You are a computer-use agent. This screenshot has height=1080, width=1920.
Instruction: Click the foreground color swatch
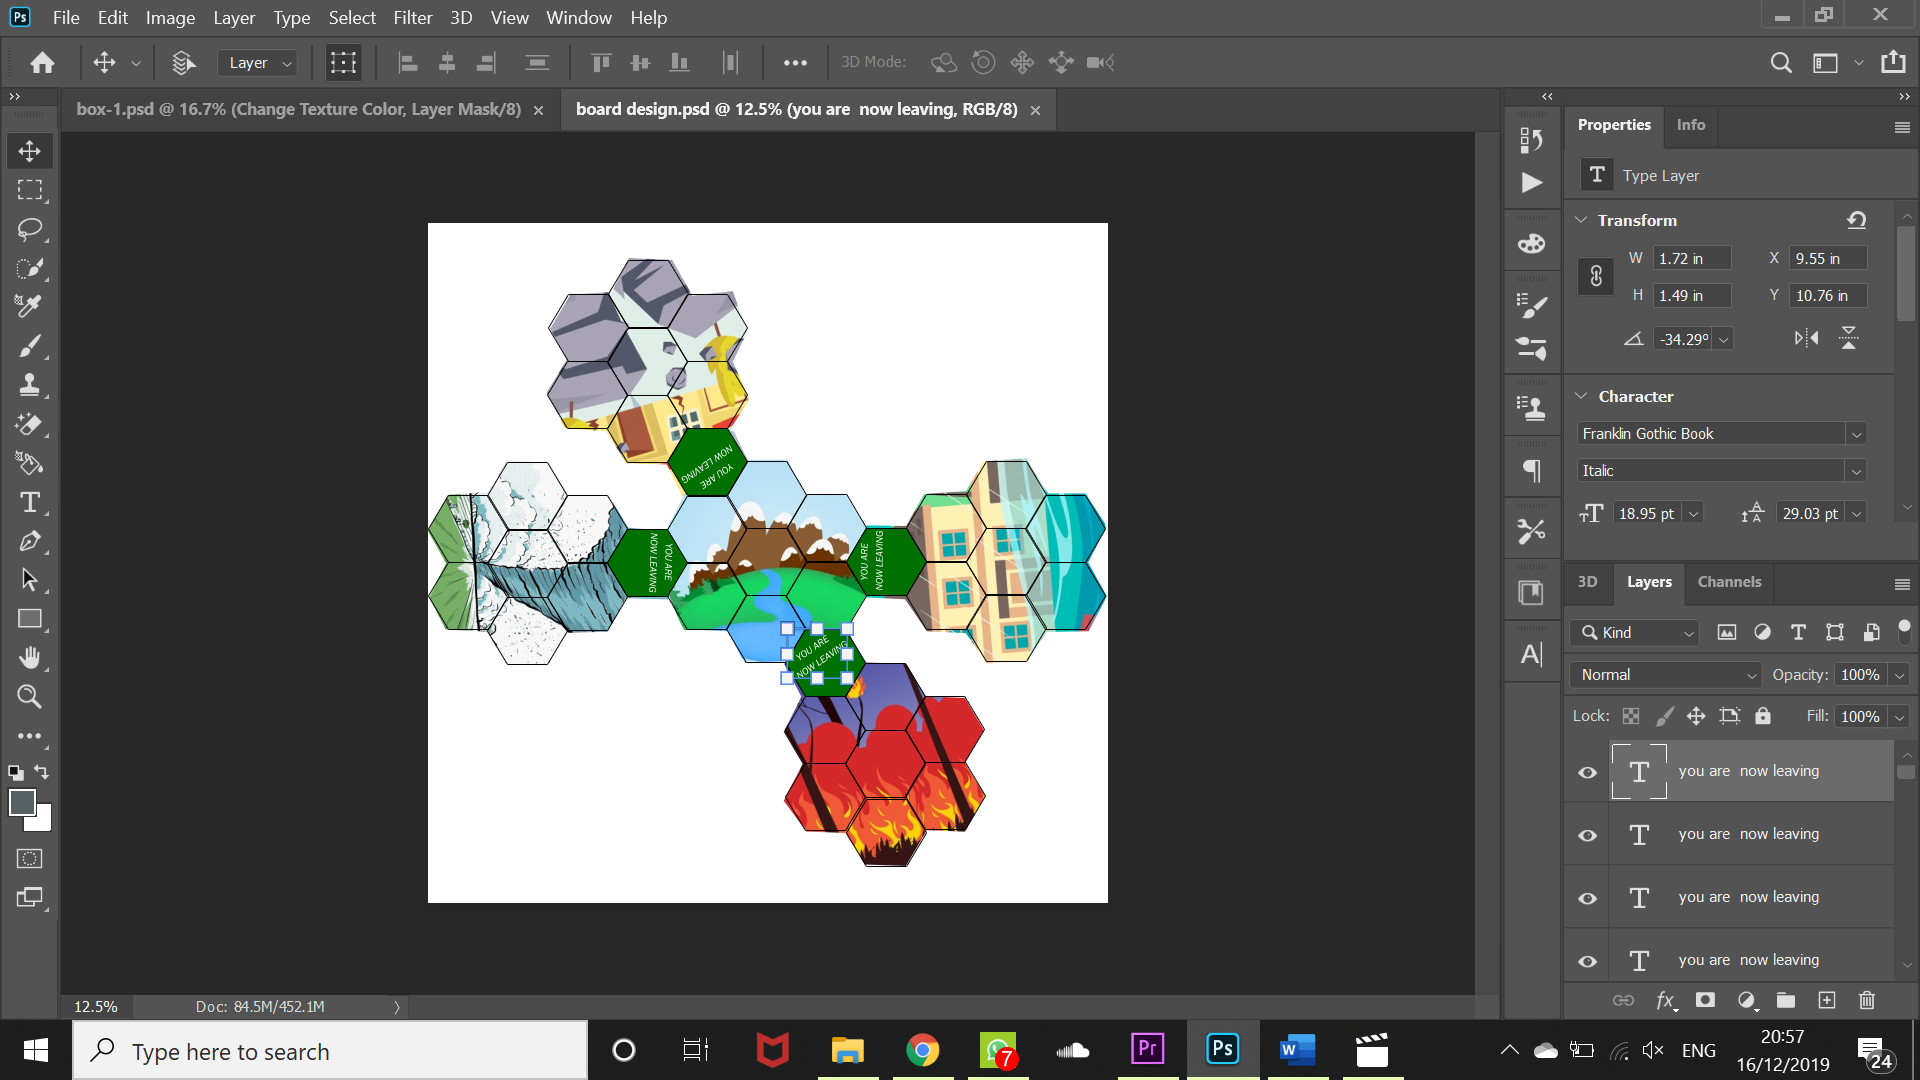pyautogui.click(x=22, y=802)
